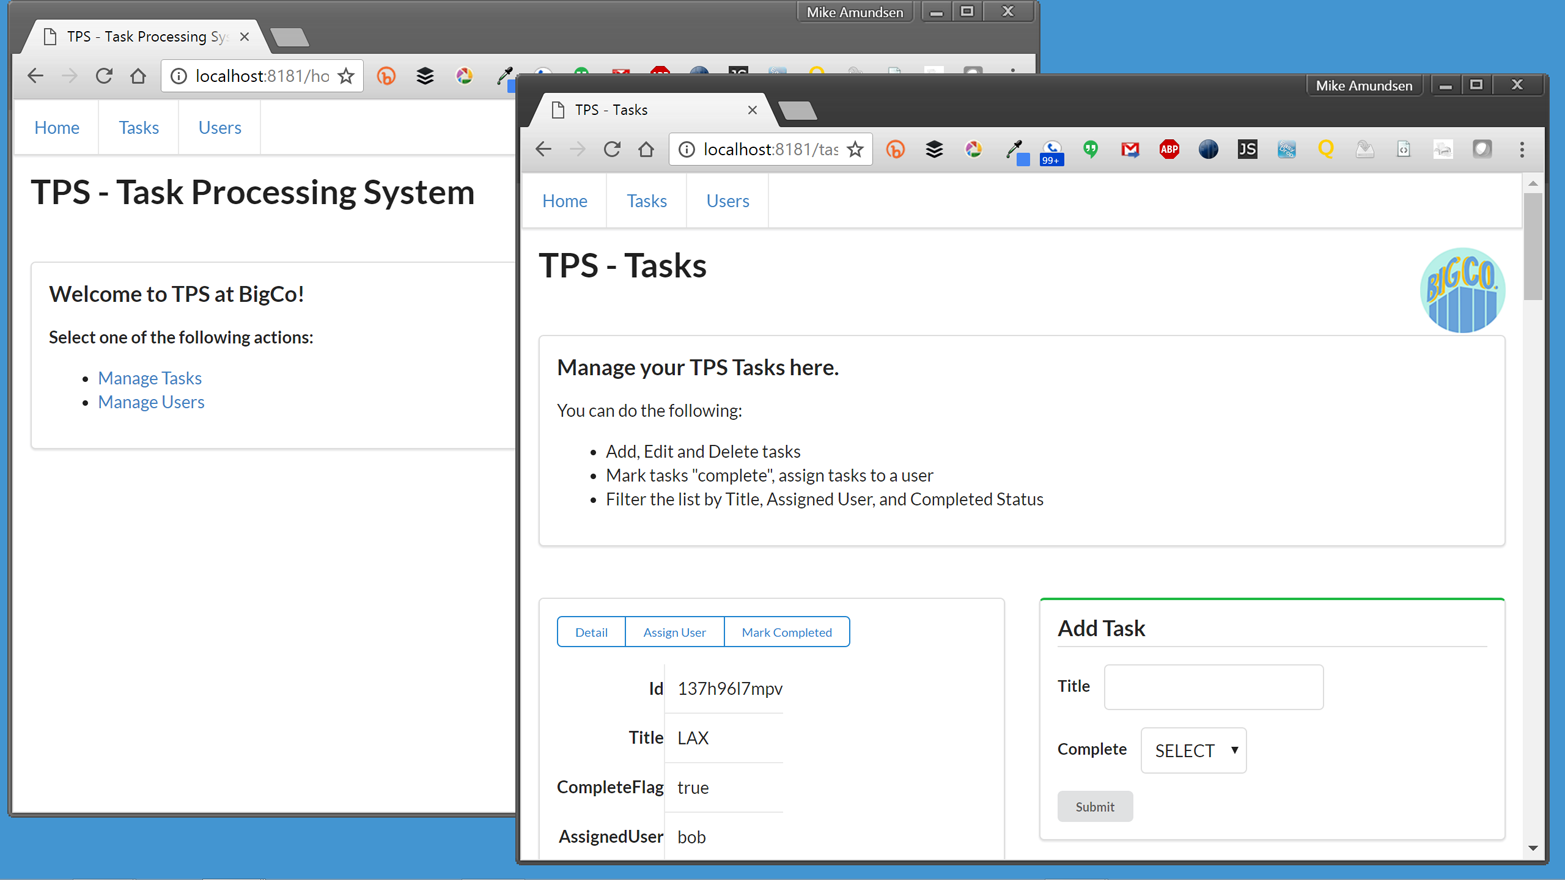Open the yellow Q extension icon
1565x880 pixels.
pyautogui.click(x=1326, y=149)
